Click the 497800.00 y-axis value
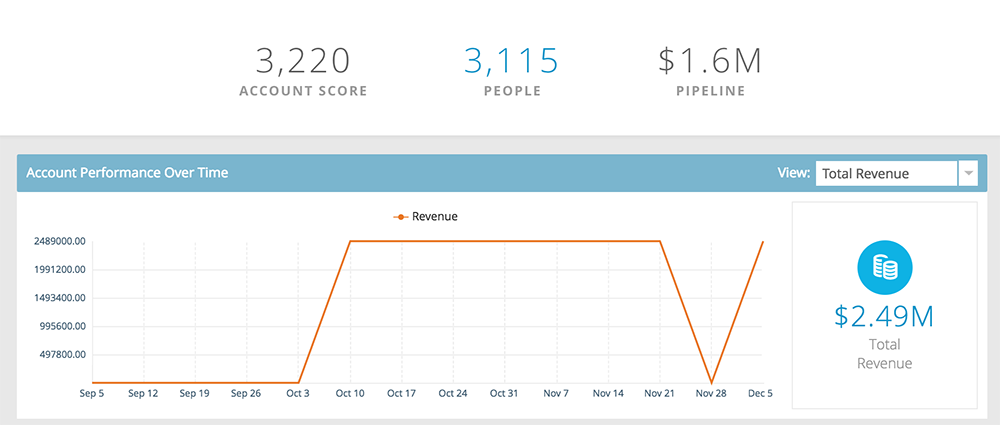The image size is (1000, 425). [59, 355]
